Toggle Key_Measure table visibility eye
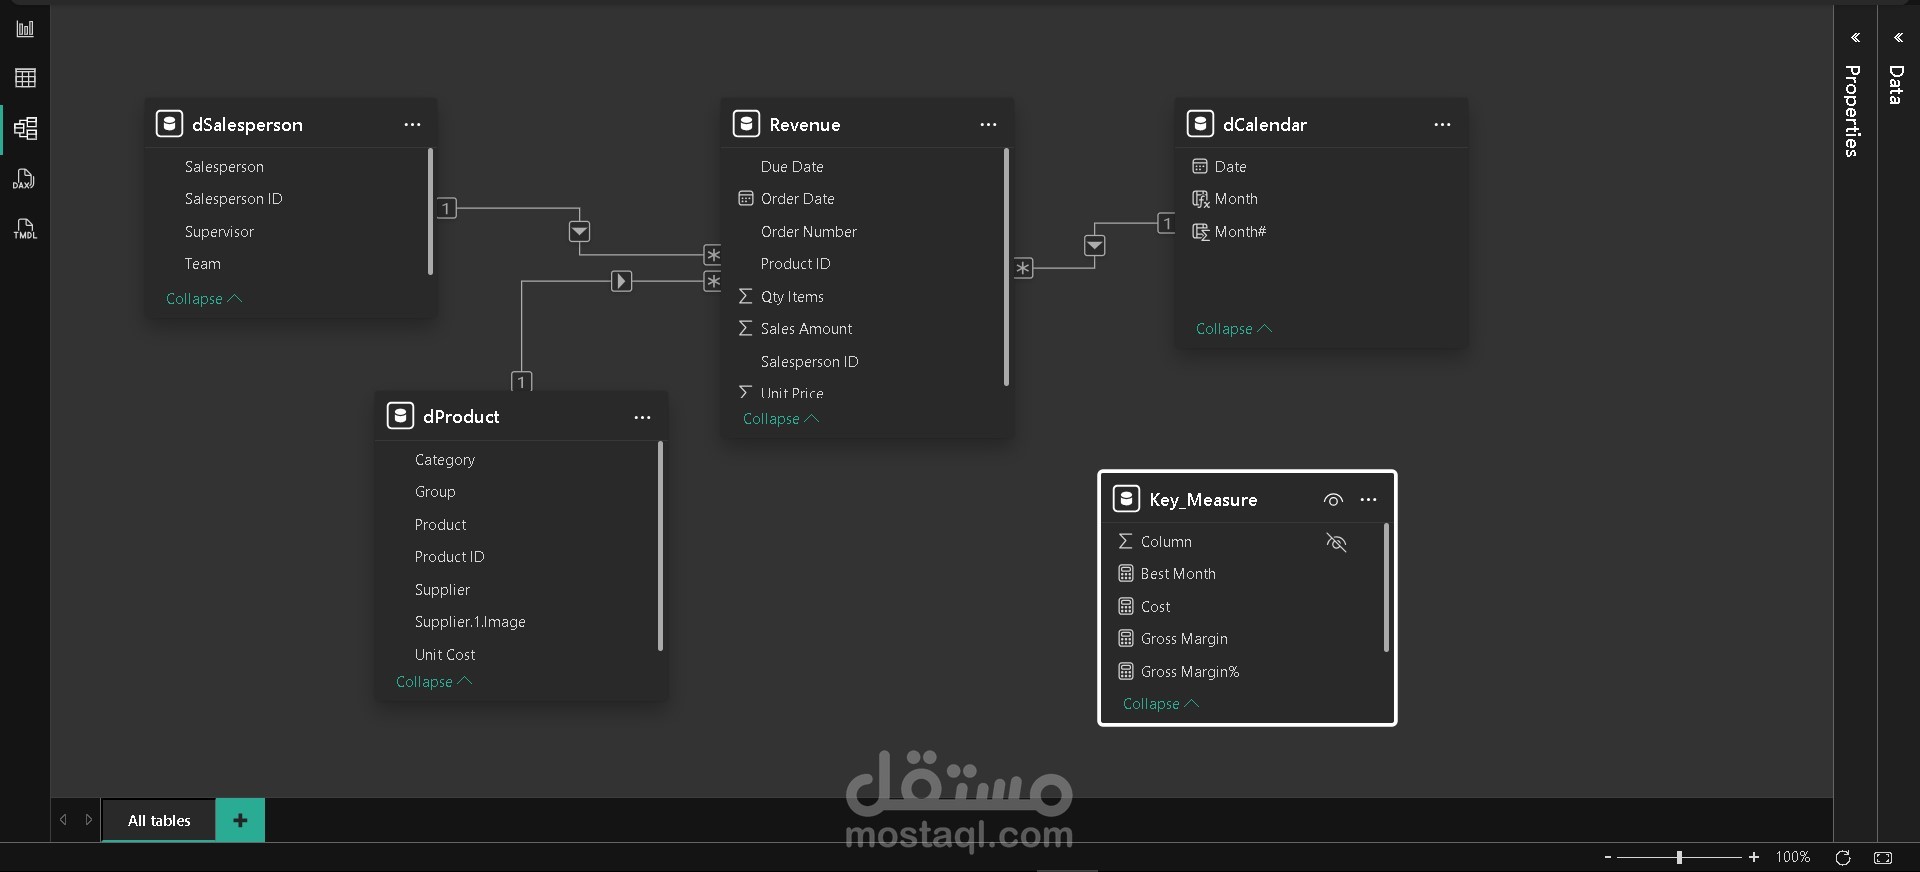Viewport: 1920px width, 872px height. [1333, 500]
